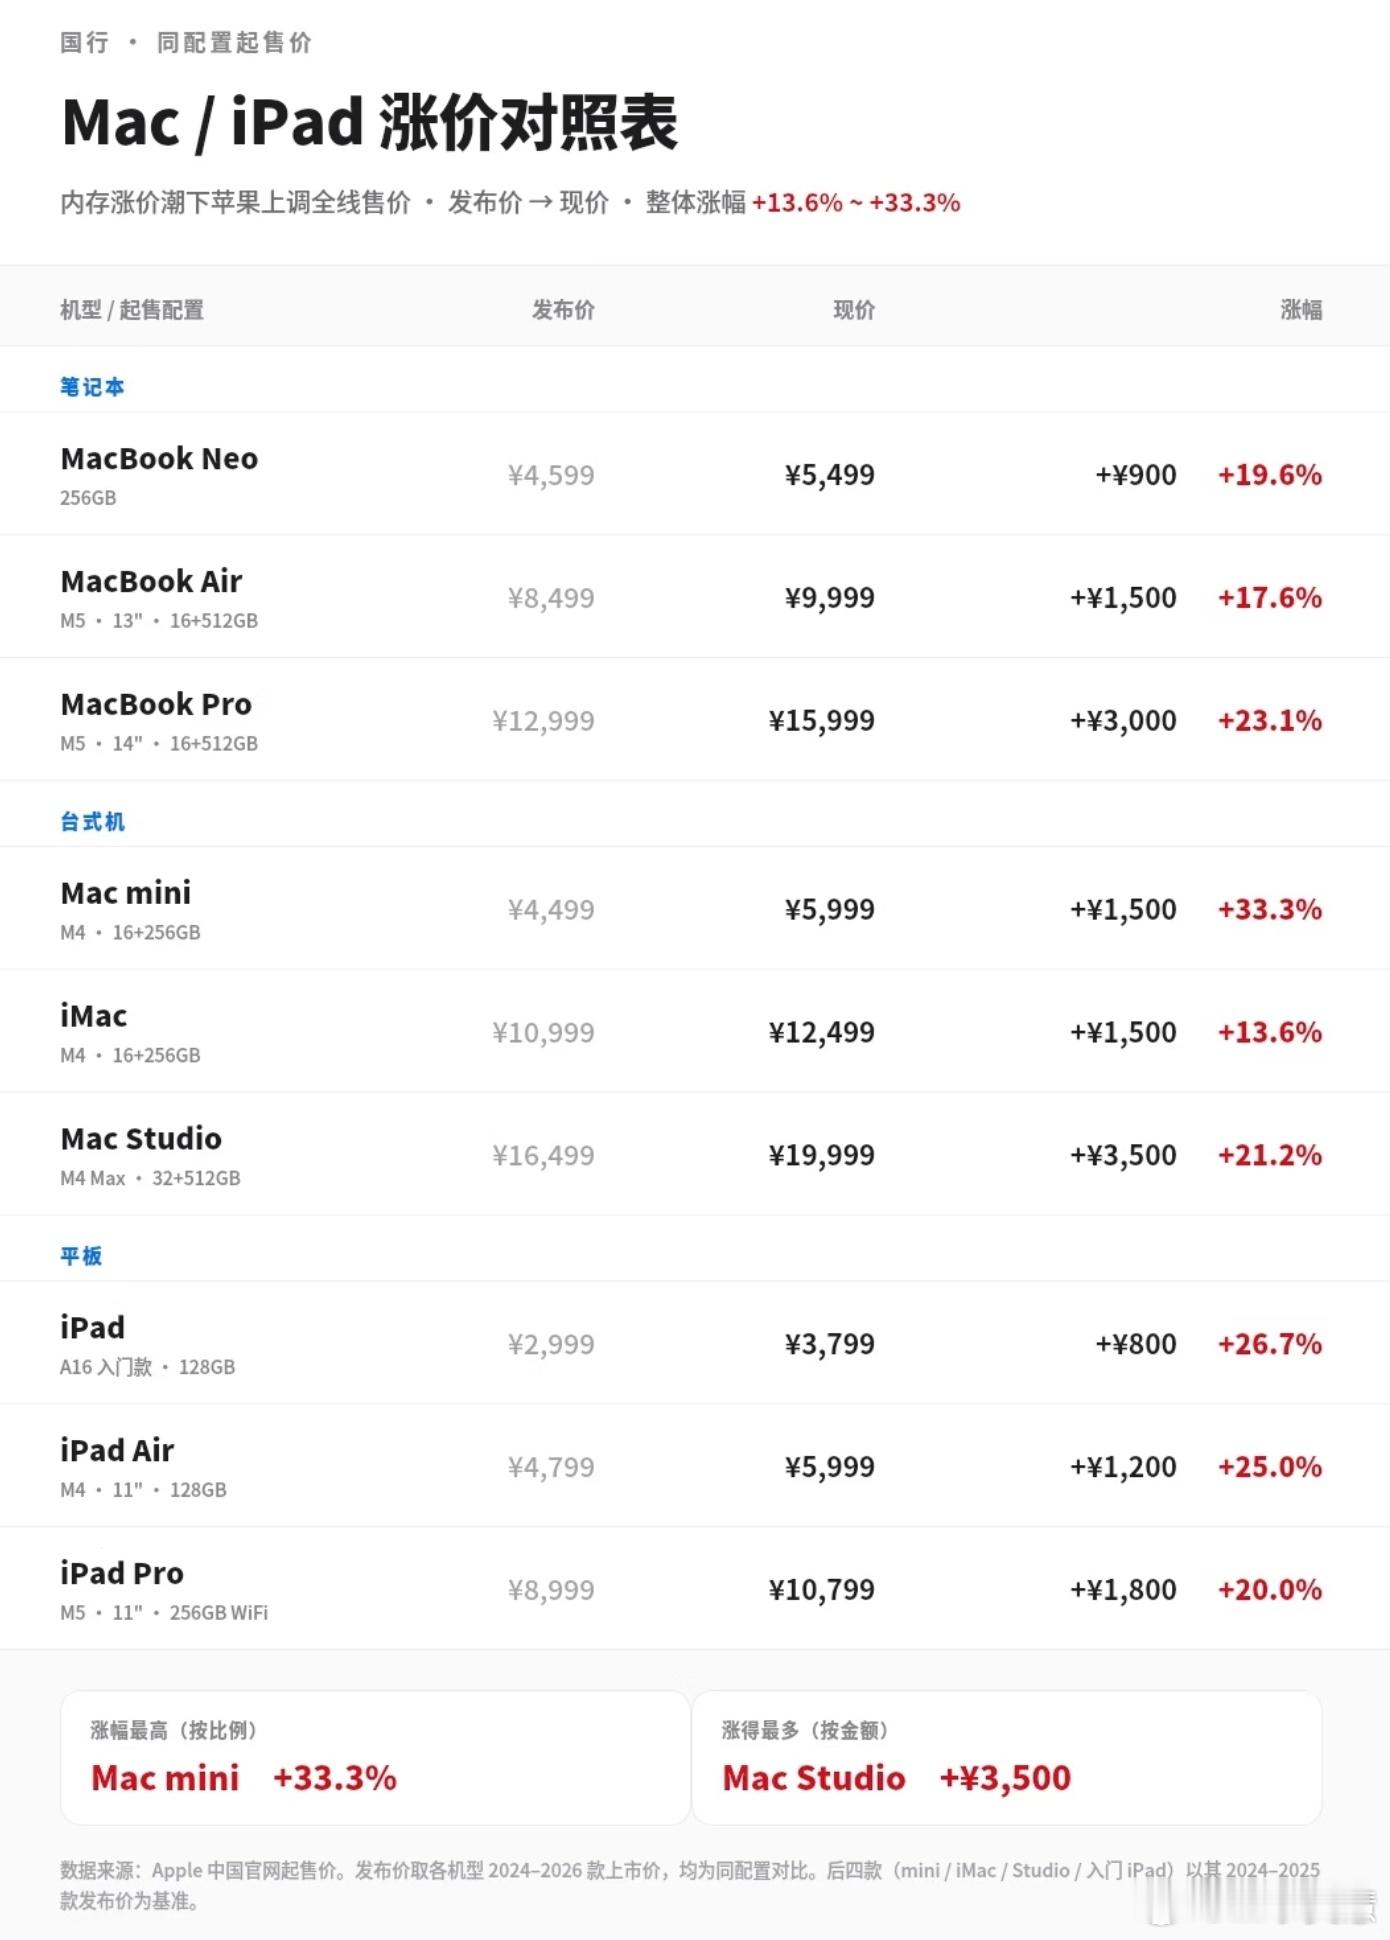Click the iPad A16 row title
1390x1940 pixels.
[93, 1328]
